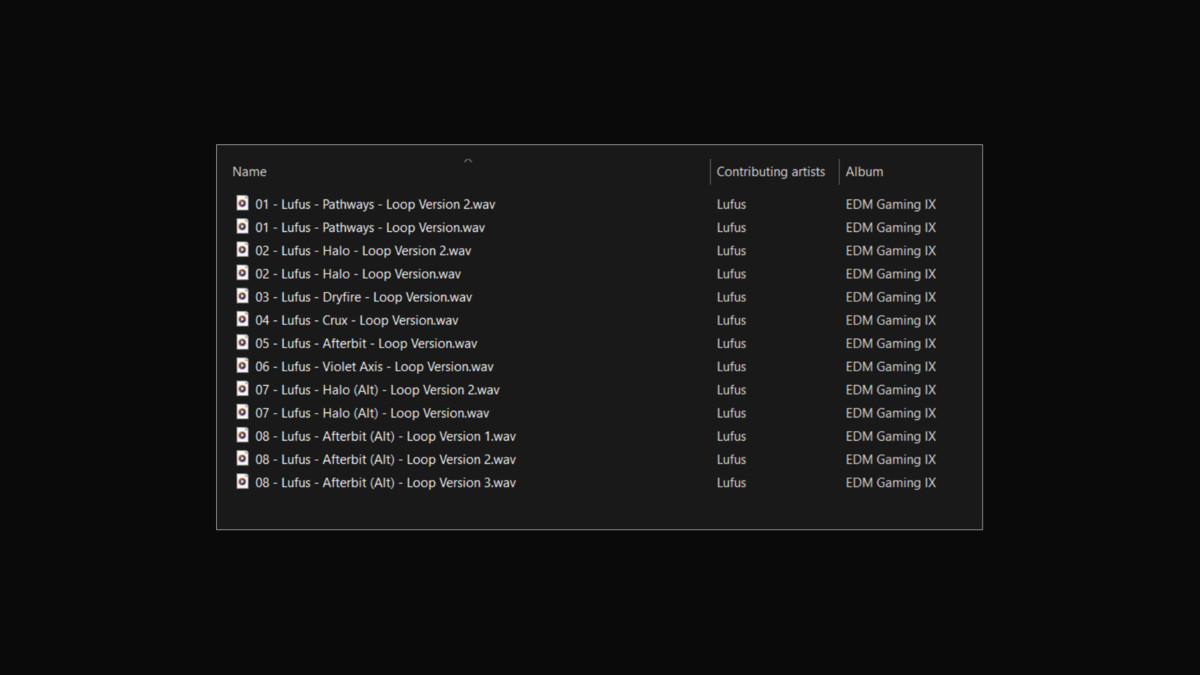The height and width of the screenshot is (675, 1200).
Task: Sort by the Contributing artists column
Action: [x=770, y=172]
